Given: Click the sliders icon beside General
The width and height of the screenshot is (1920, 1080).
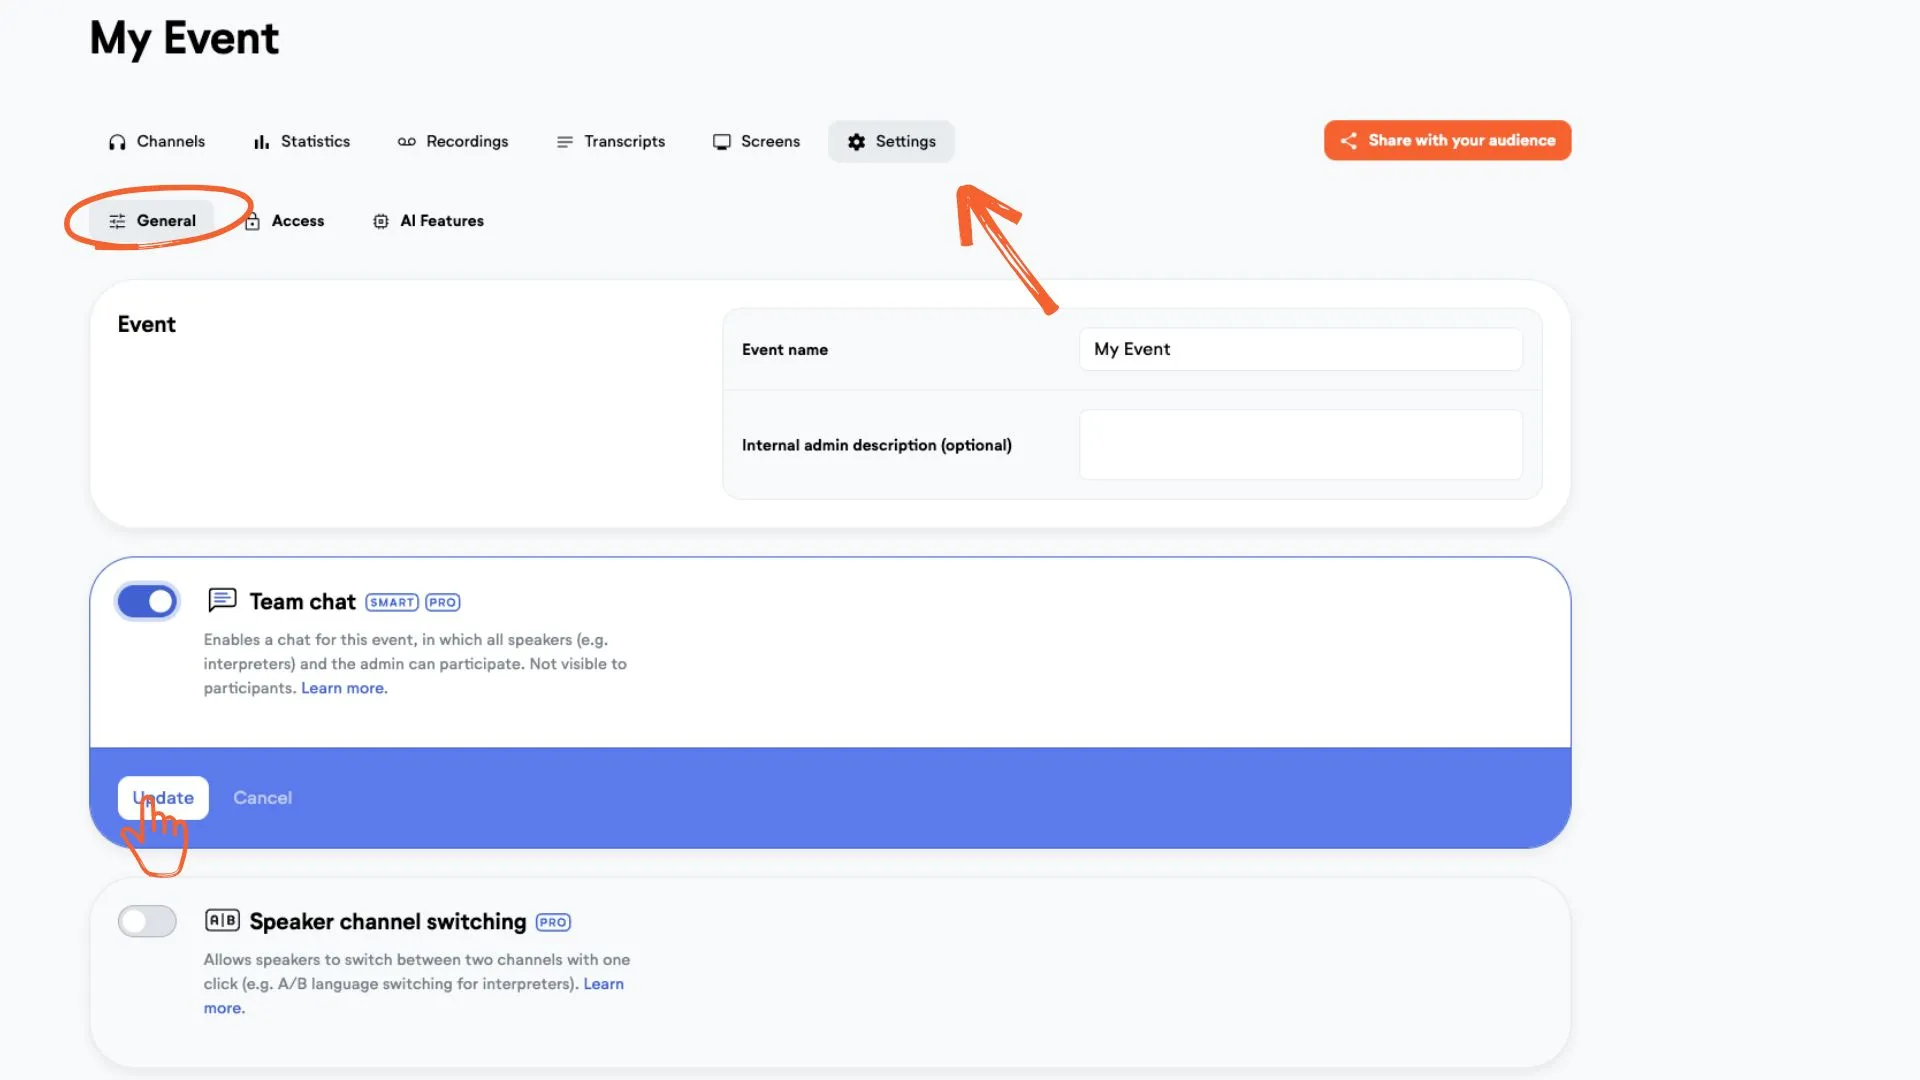Looking at the screenshot, I should pyautogui.click(x=117, y=221).
